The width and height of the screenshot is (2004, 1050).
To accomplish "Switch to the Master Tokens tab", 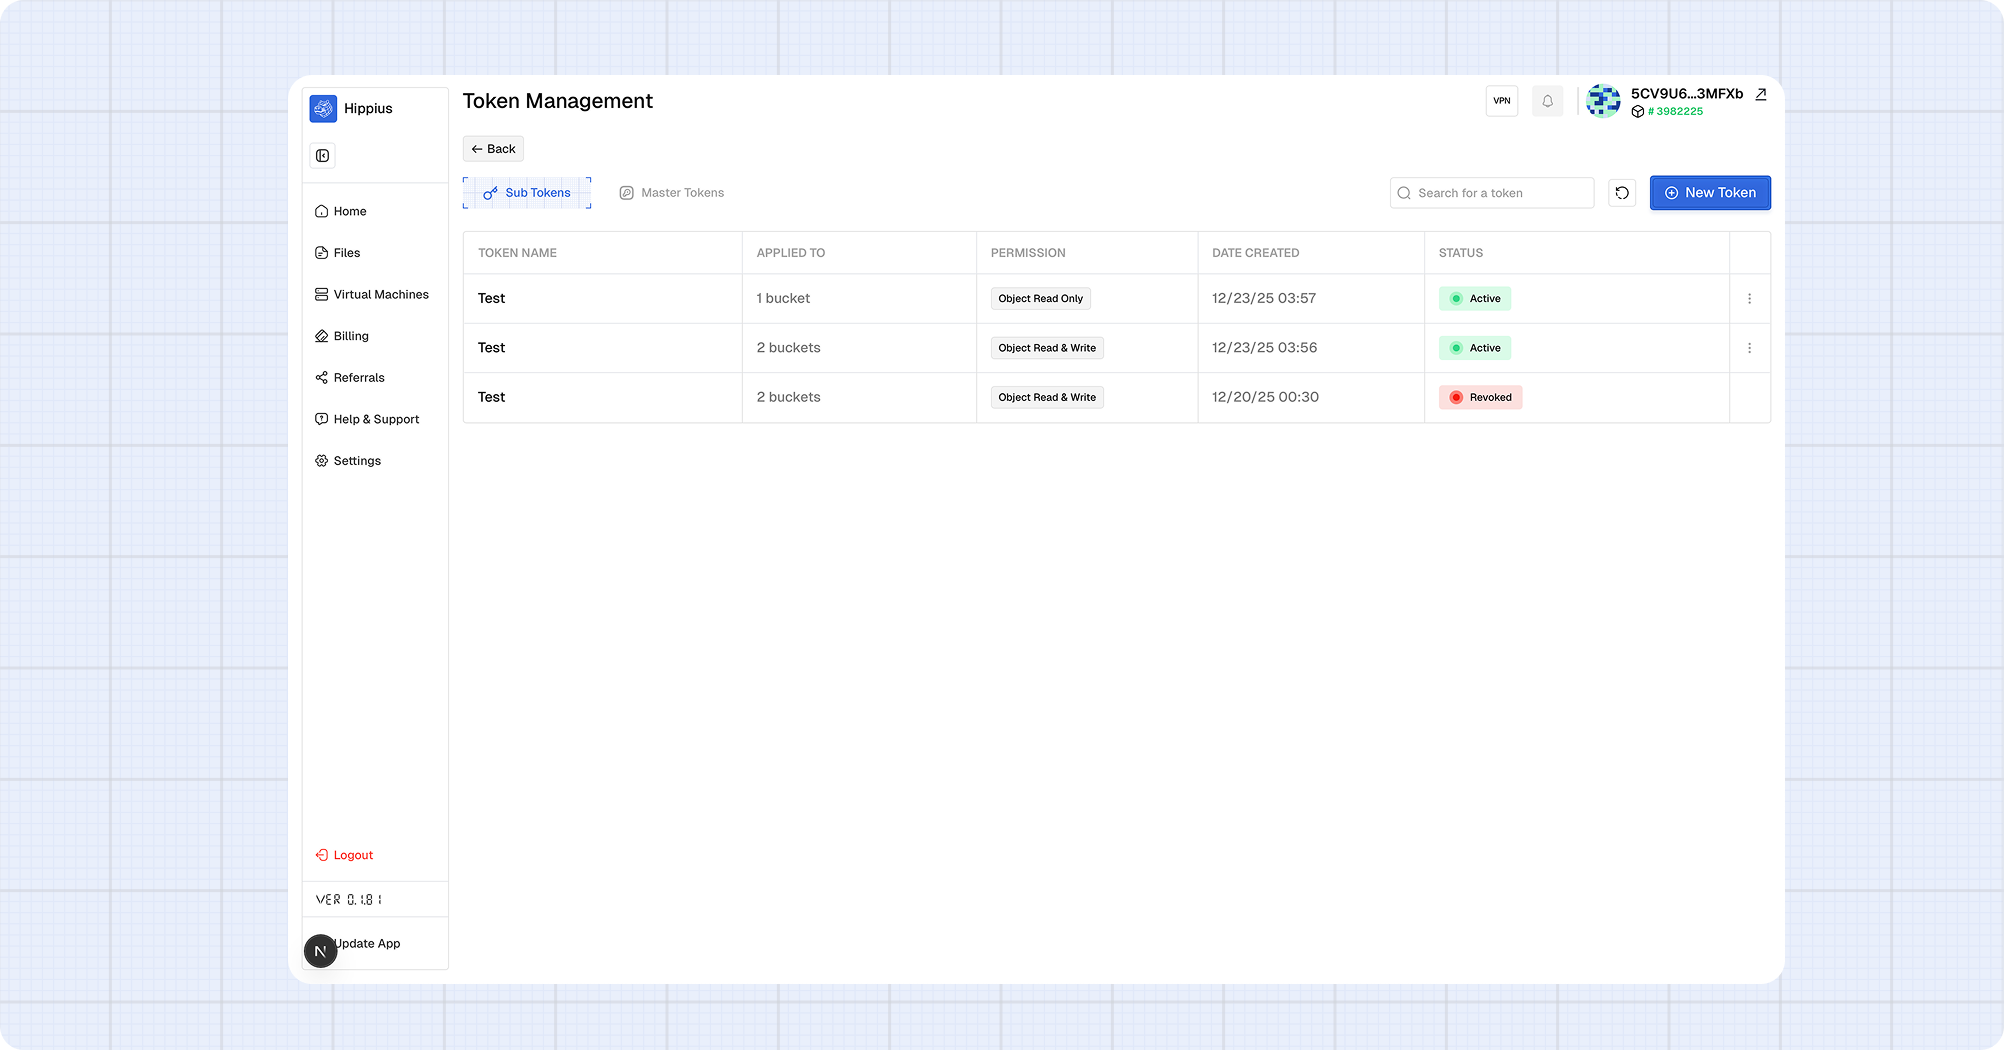I will (x=671, y=192).
